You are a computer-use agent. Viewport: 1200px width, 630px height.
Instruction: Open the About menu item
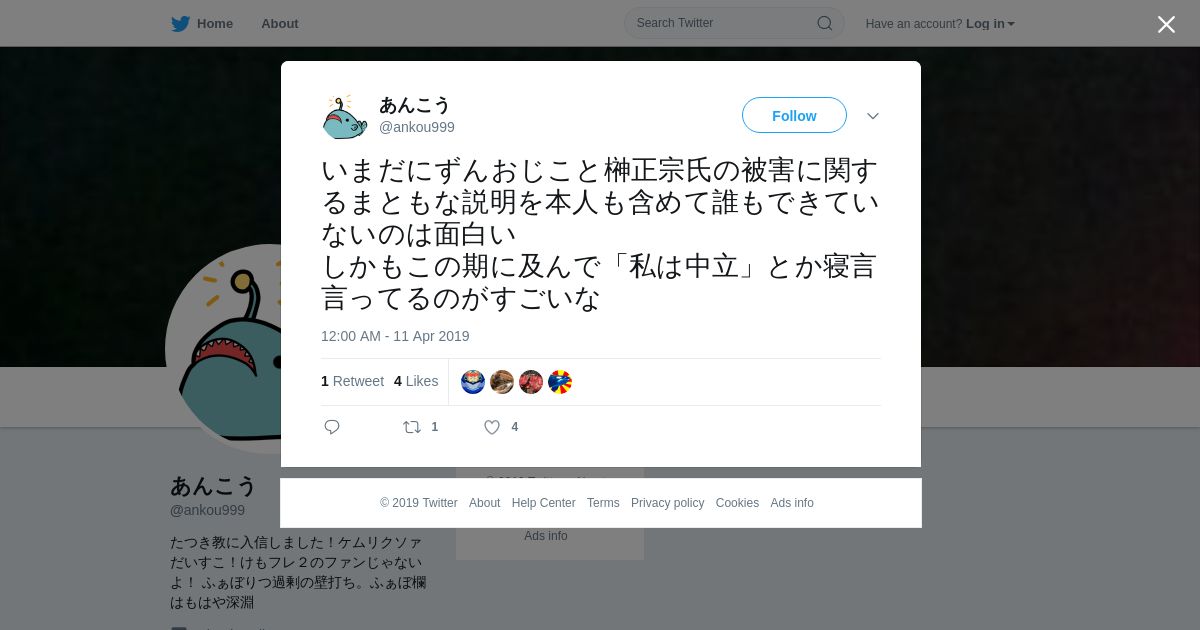280,24
